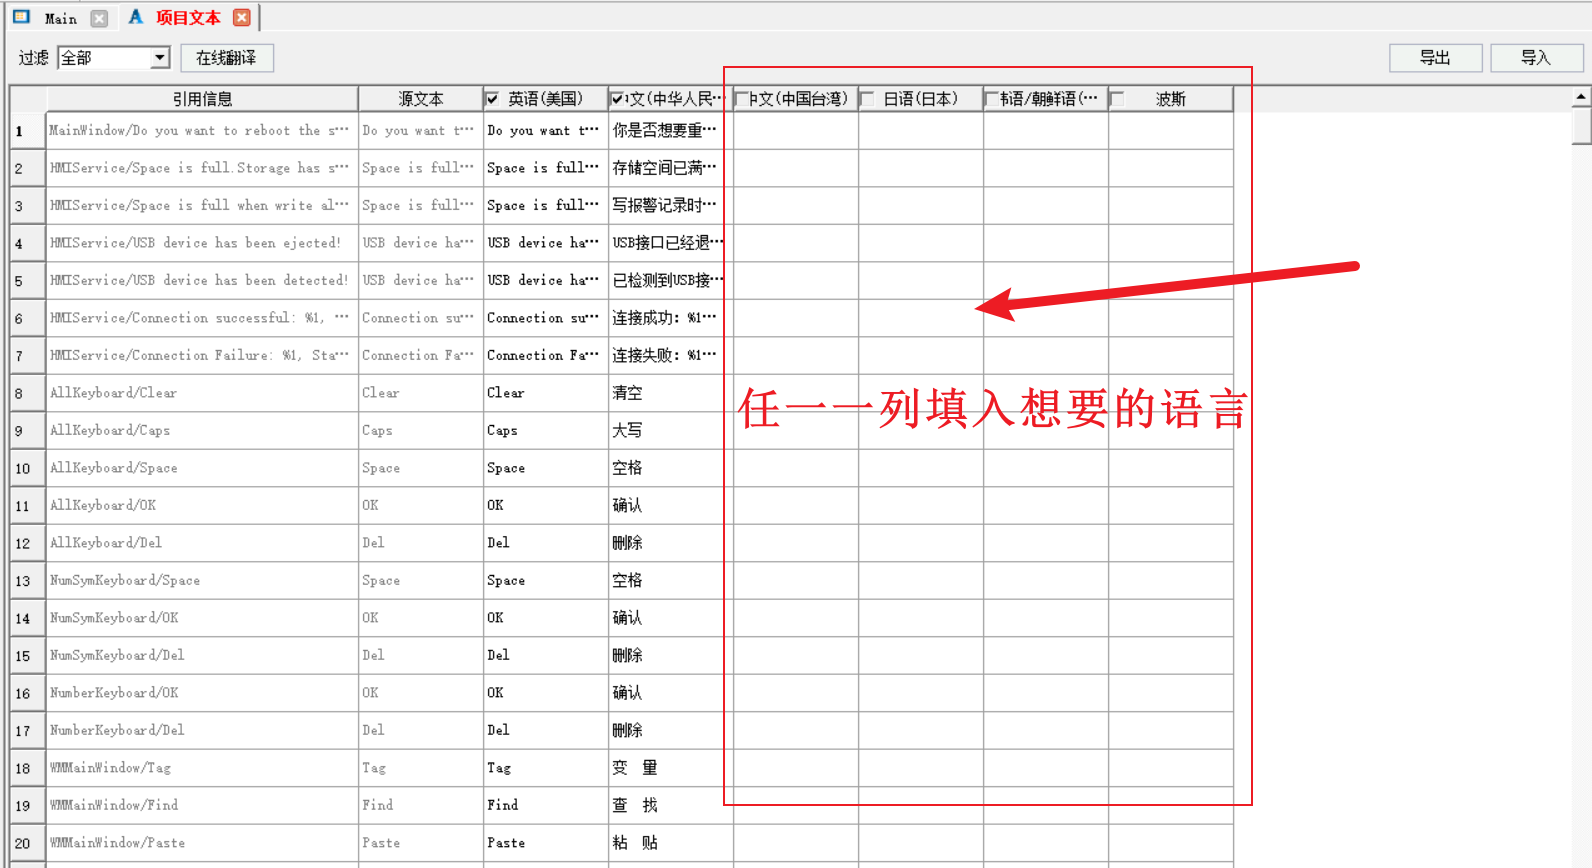Click the cell WMMainWindow/Tag
Screen dimensions: 1592x868
[x=202, y=768]
